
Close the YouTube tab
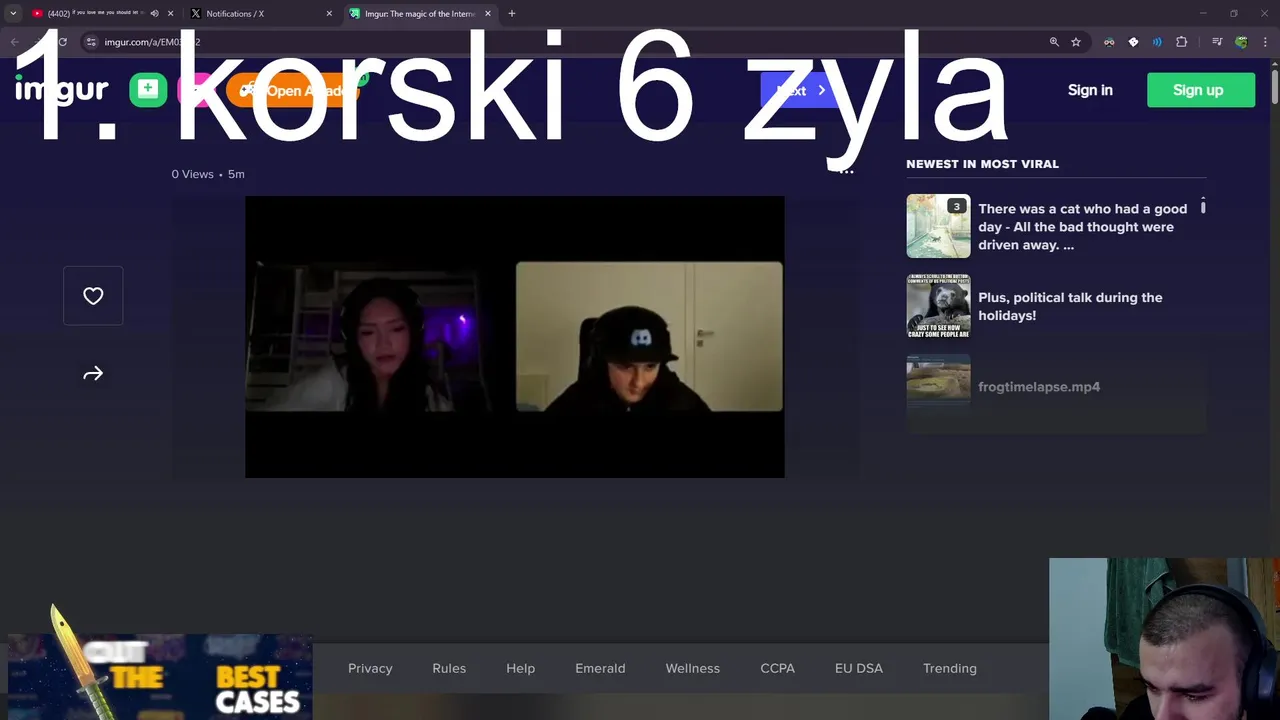pyautogui.click(x=171, y=13)
